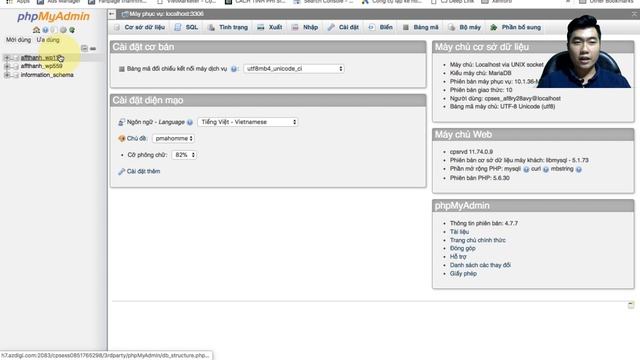This screenshot has width=640, height=360.
Task: Collapse all navigation tree items icon
Action: coord(84,48)
